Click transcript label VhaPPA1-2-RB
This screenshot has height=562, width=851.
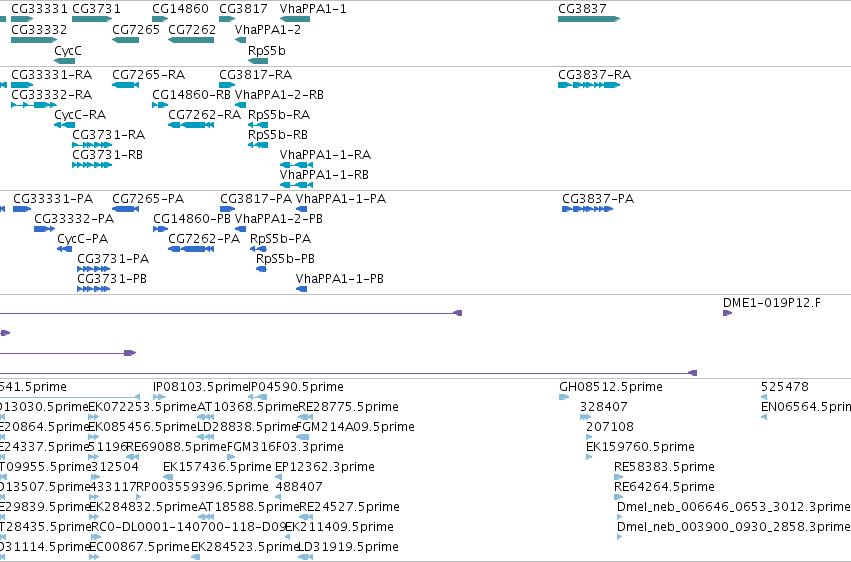pos(279,95)
